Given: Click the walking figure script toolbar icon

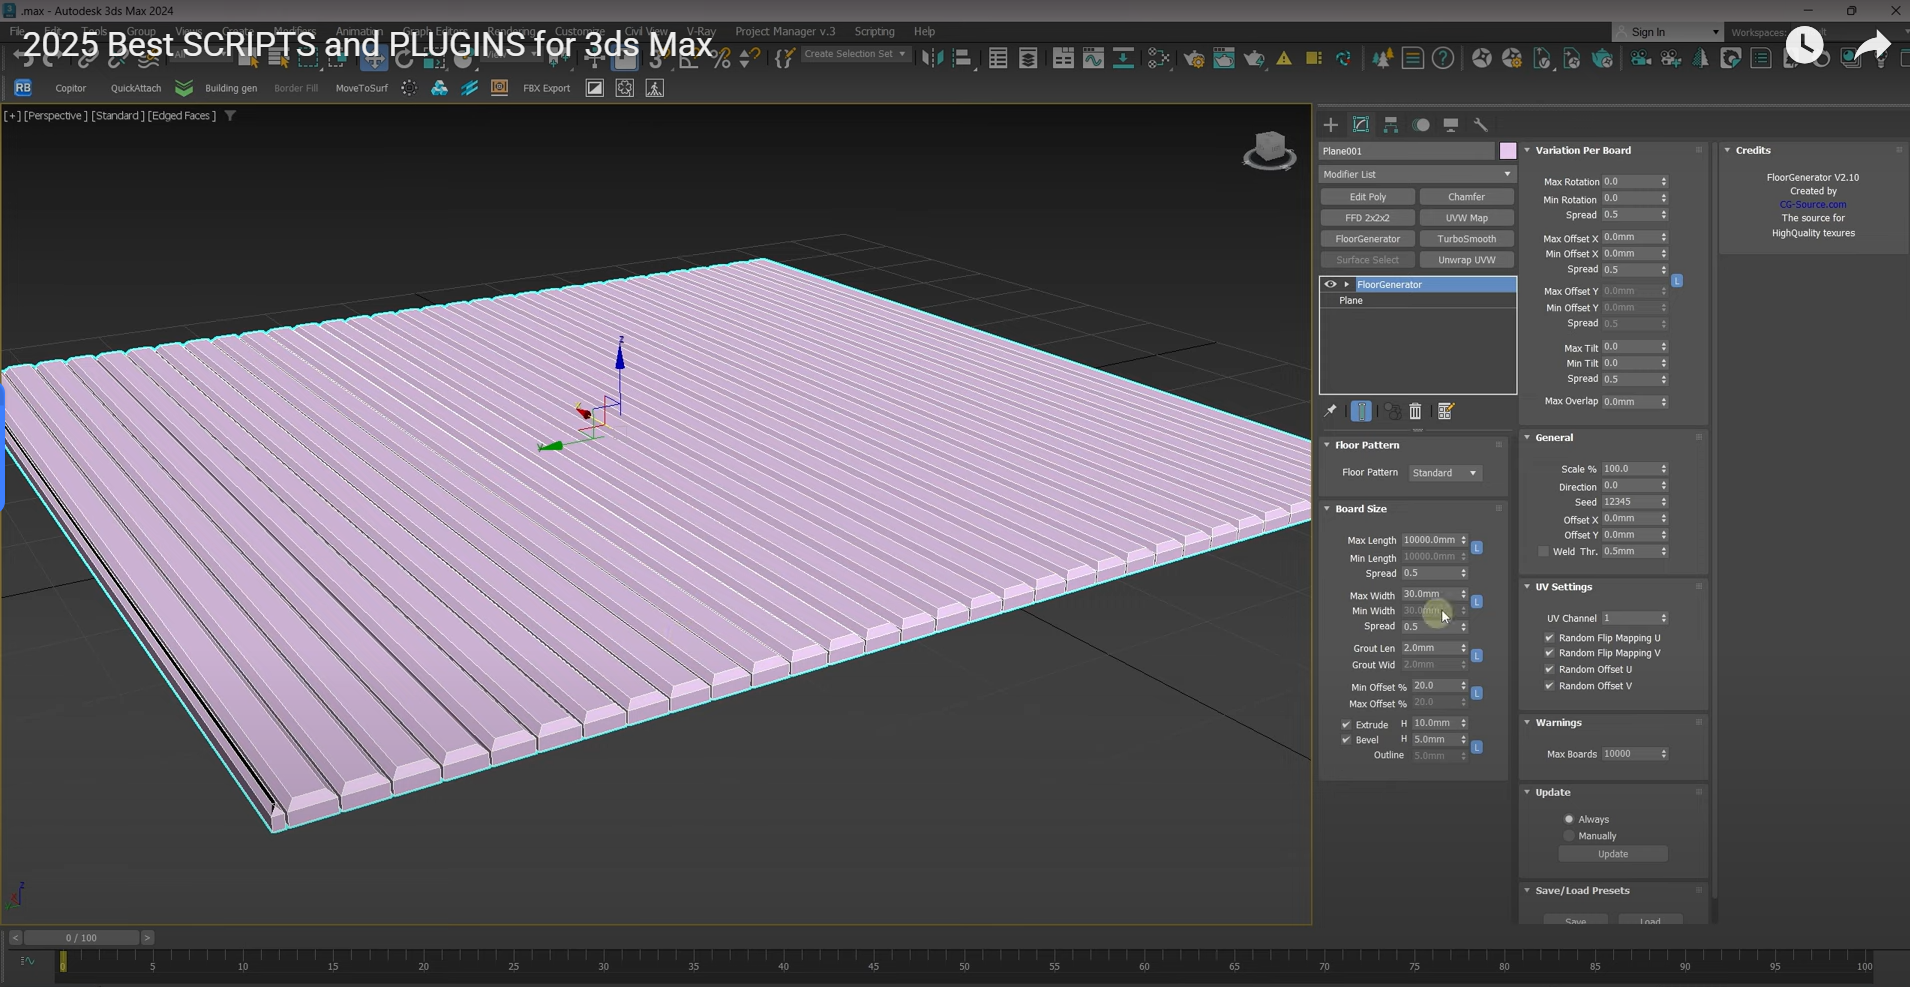Looking at the screenshot, I should click(x=655, y=88).
